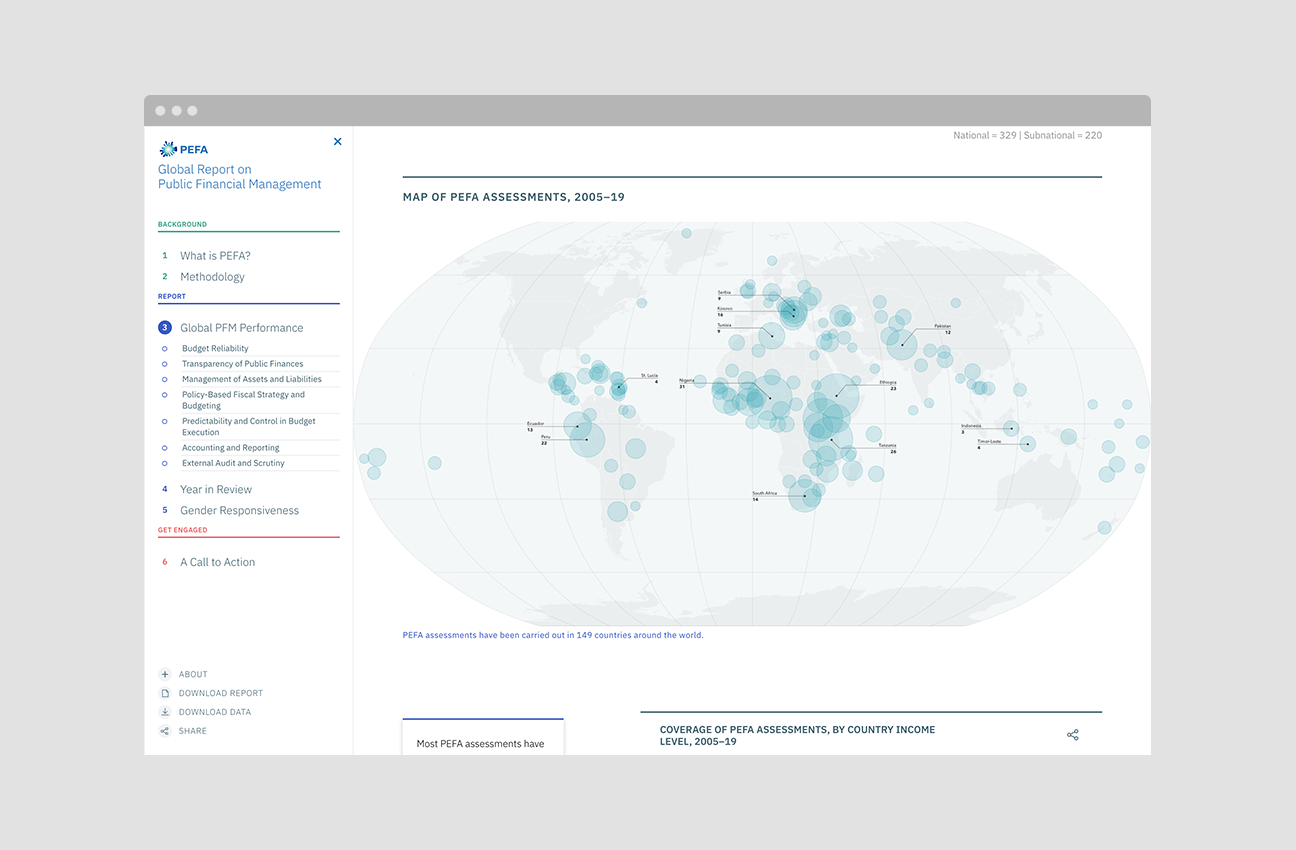Click the bullet circle beside External Audit and Scrutiny
Viewport: 1296px width, 850px height.
[165, 463]
